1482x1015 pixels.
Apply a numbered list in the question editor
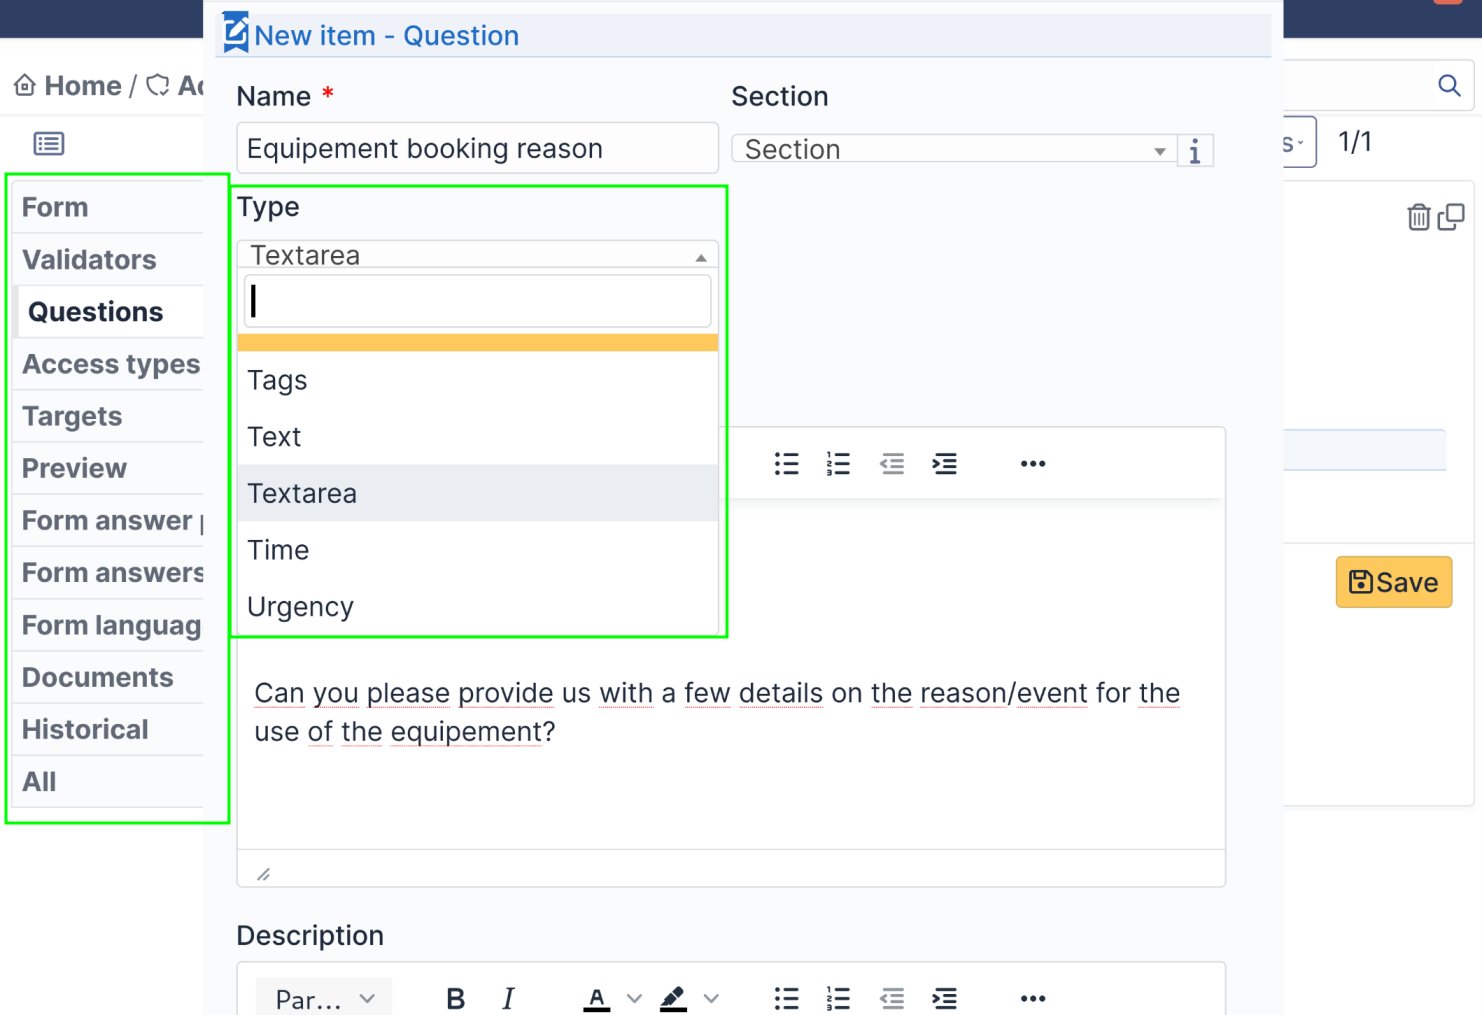tap(838, 463)
